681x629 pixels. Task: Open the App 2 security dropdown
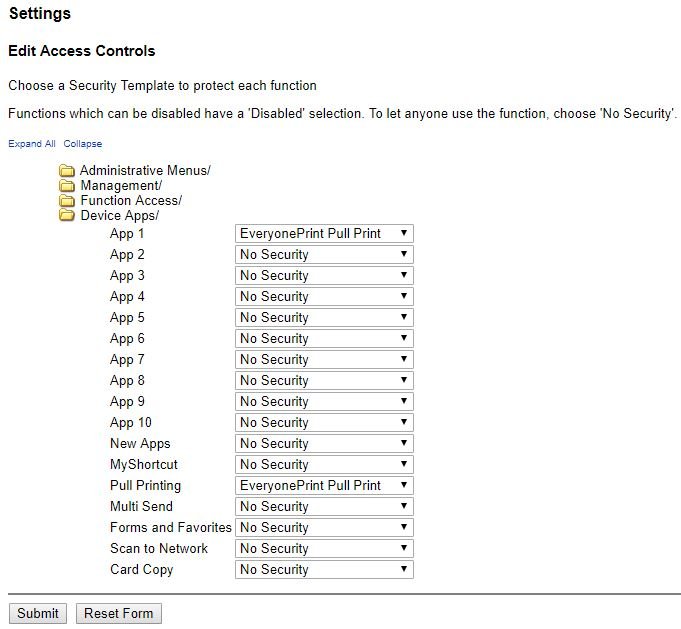point(324,255)
